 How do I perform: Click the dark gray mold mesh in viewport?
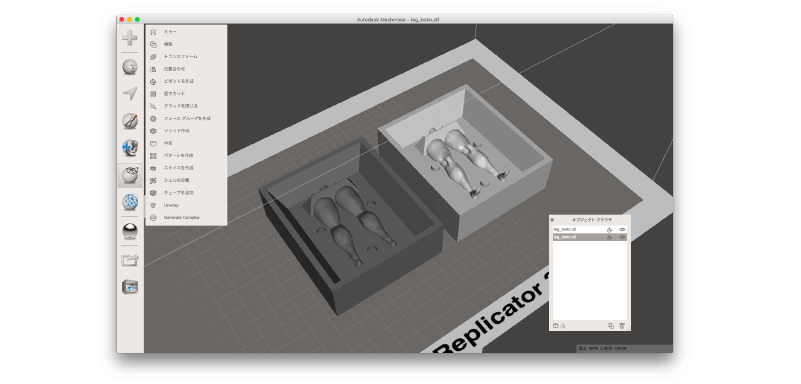click(x=350, y=227)
